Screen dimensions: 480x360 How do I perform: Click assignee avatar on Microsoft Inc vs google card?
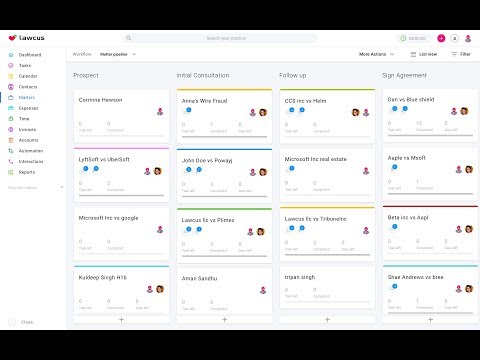160,229
